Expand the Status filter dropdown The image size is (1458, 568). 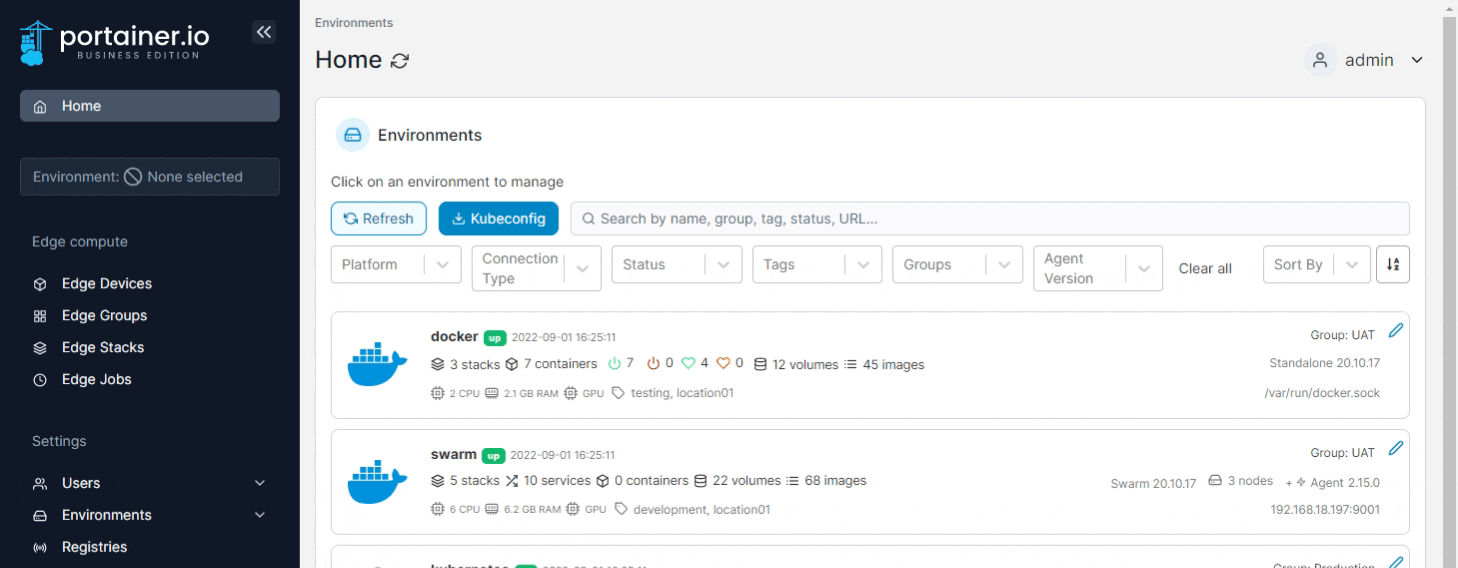[x=676, y=265]
